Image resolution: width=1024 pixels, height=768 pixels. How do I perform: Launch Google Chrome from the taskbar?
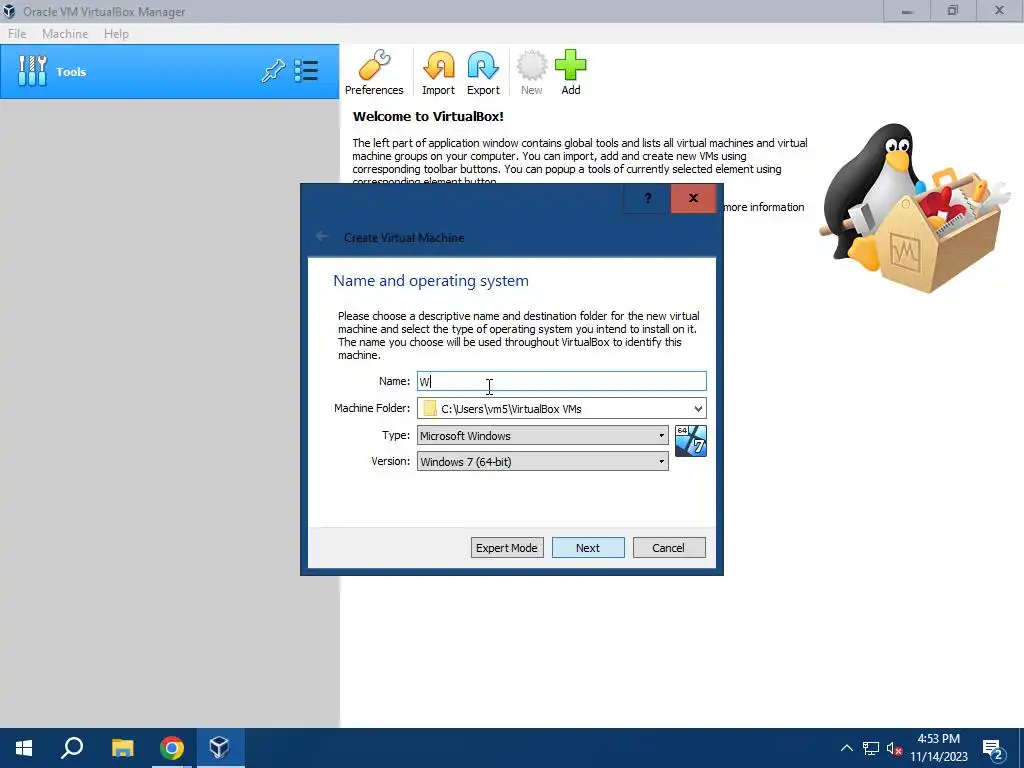(172, 748)
